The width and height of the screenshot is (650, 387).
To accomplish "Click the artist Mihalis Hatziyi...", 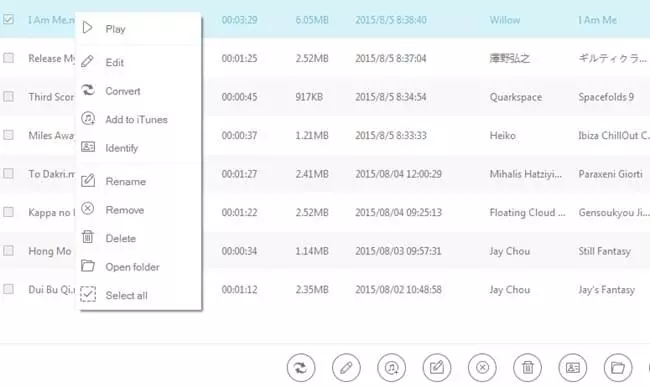I will tap(526, 174).
